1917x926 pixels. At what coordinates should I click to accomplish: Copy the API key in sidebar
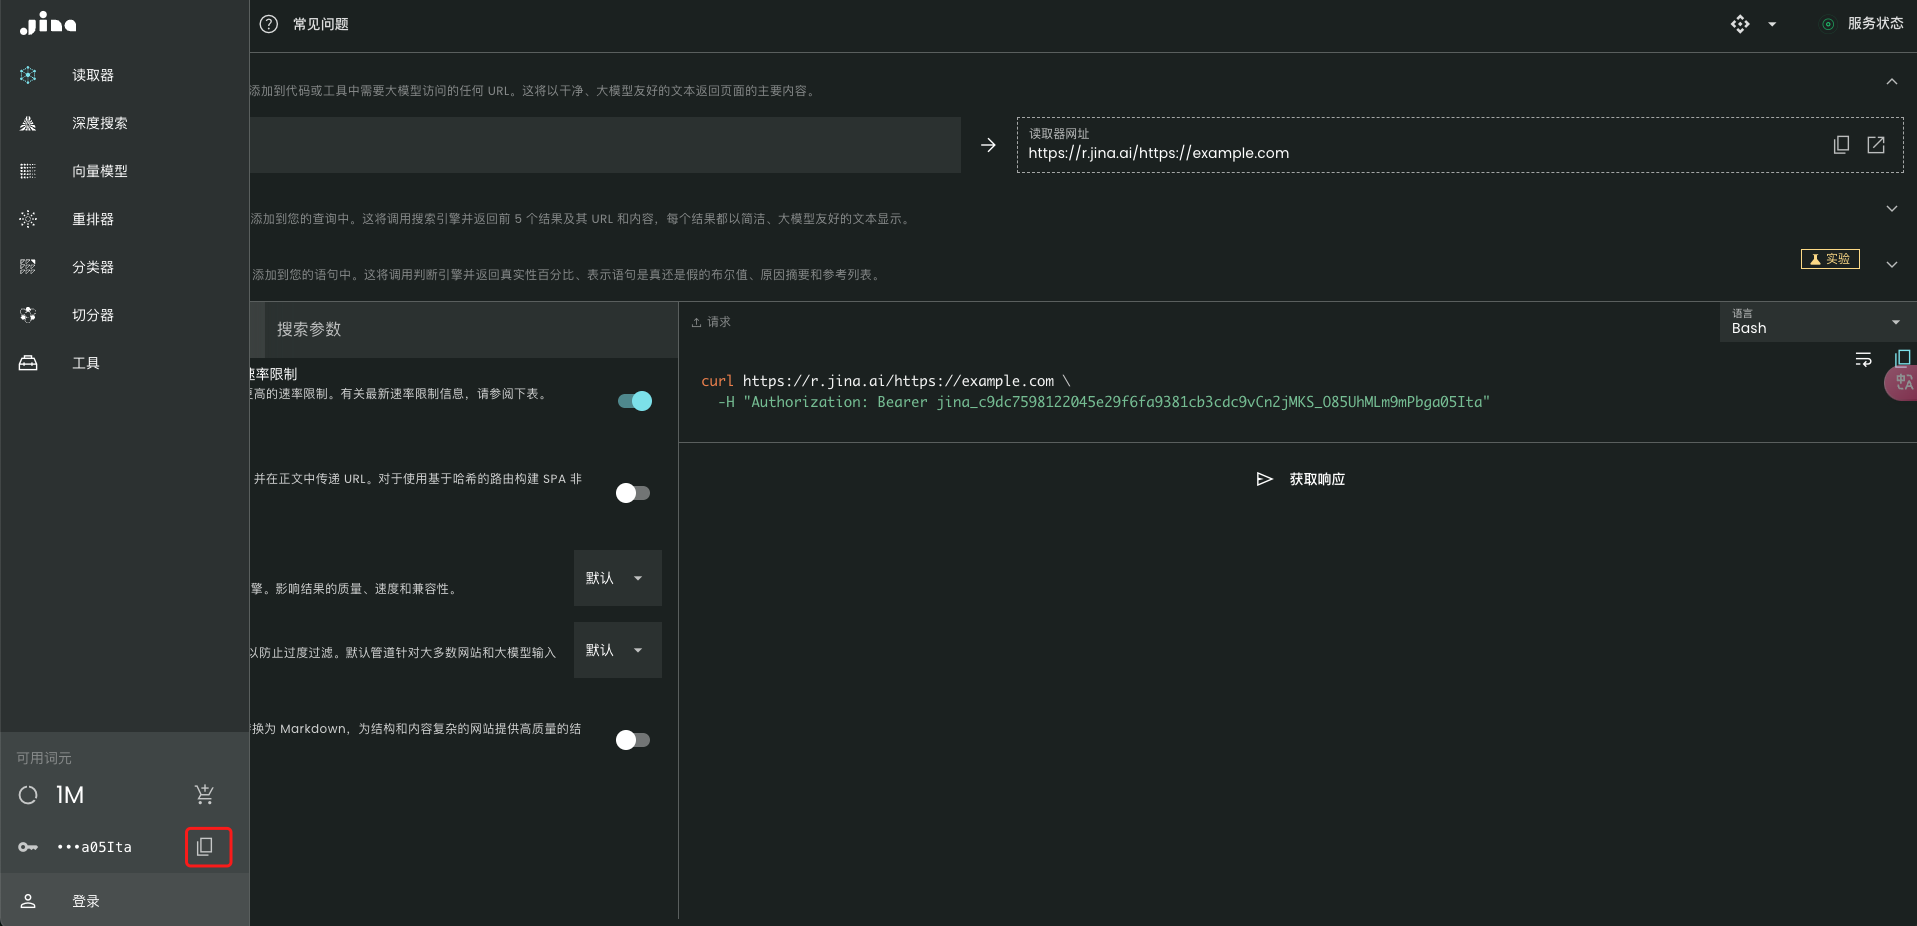(x=207, y=847)
